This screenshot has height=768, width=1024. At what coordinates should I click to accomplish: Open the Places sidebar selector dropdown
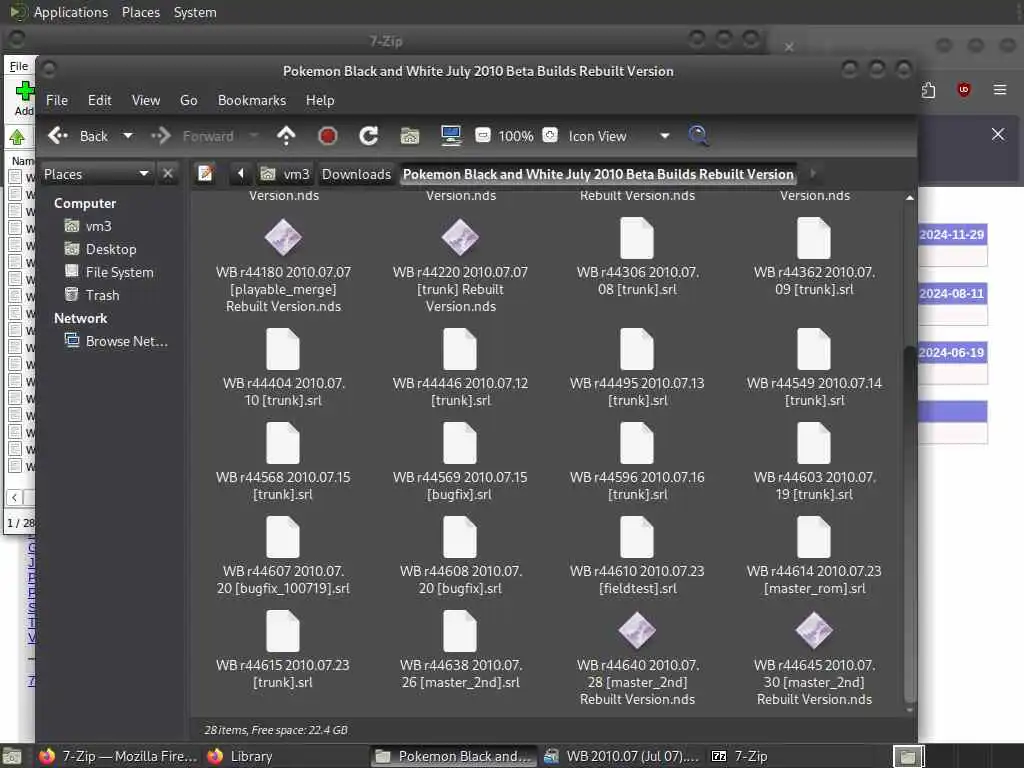pos(97,174)
